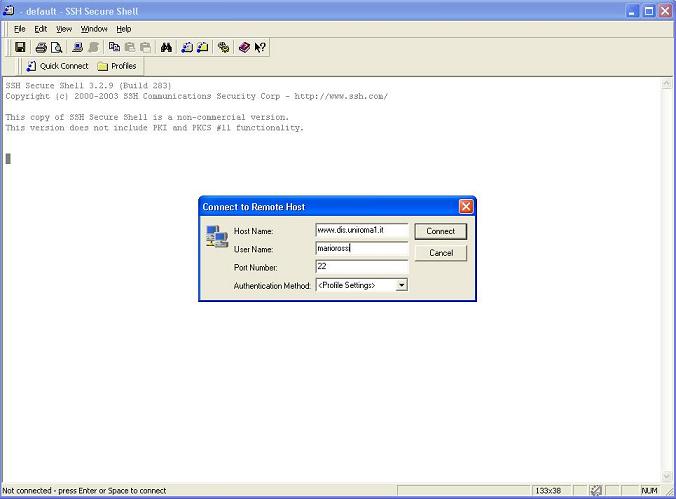The width and height of the screenshot is (676, 499).
Task: Click the Connect computer icon in toolbar
Action: pyautogui.click(x=78, y=47)
